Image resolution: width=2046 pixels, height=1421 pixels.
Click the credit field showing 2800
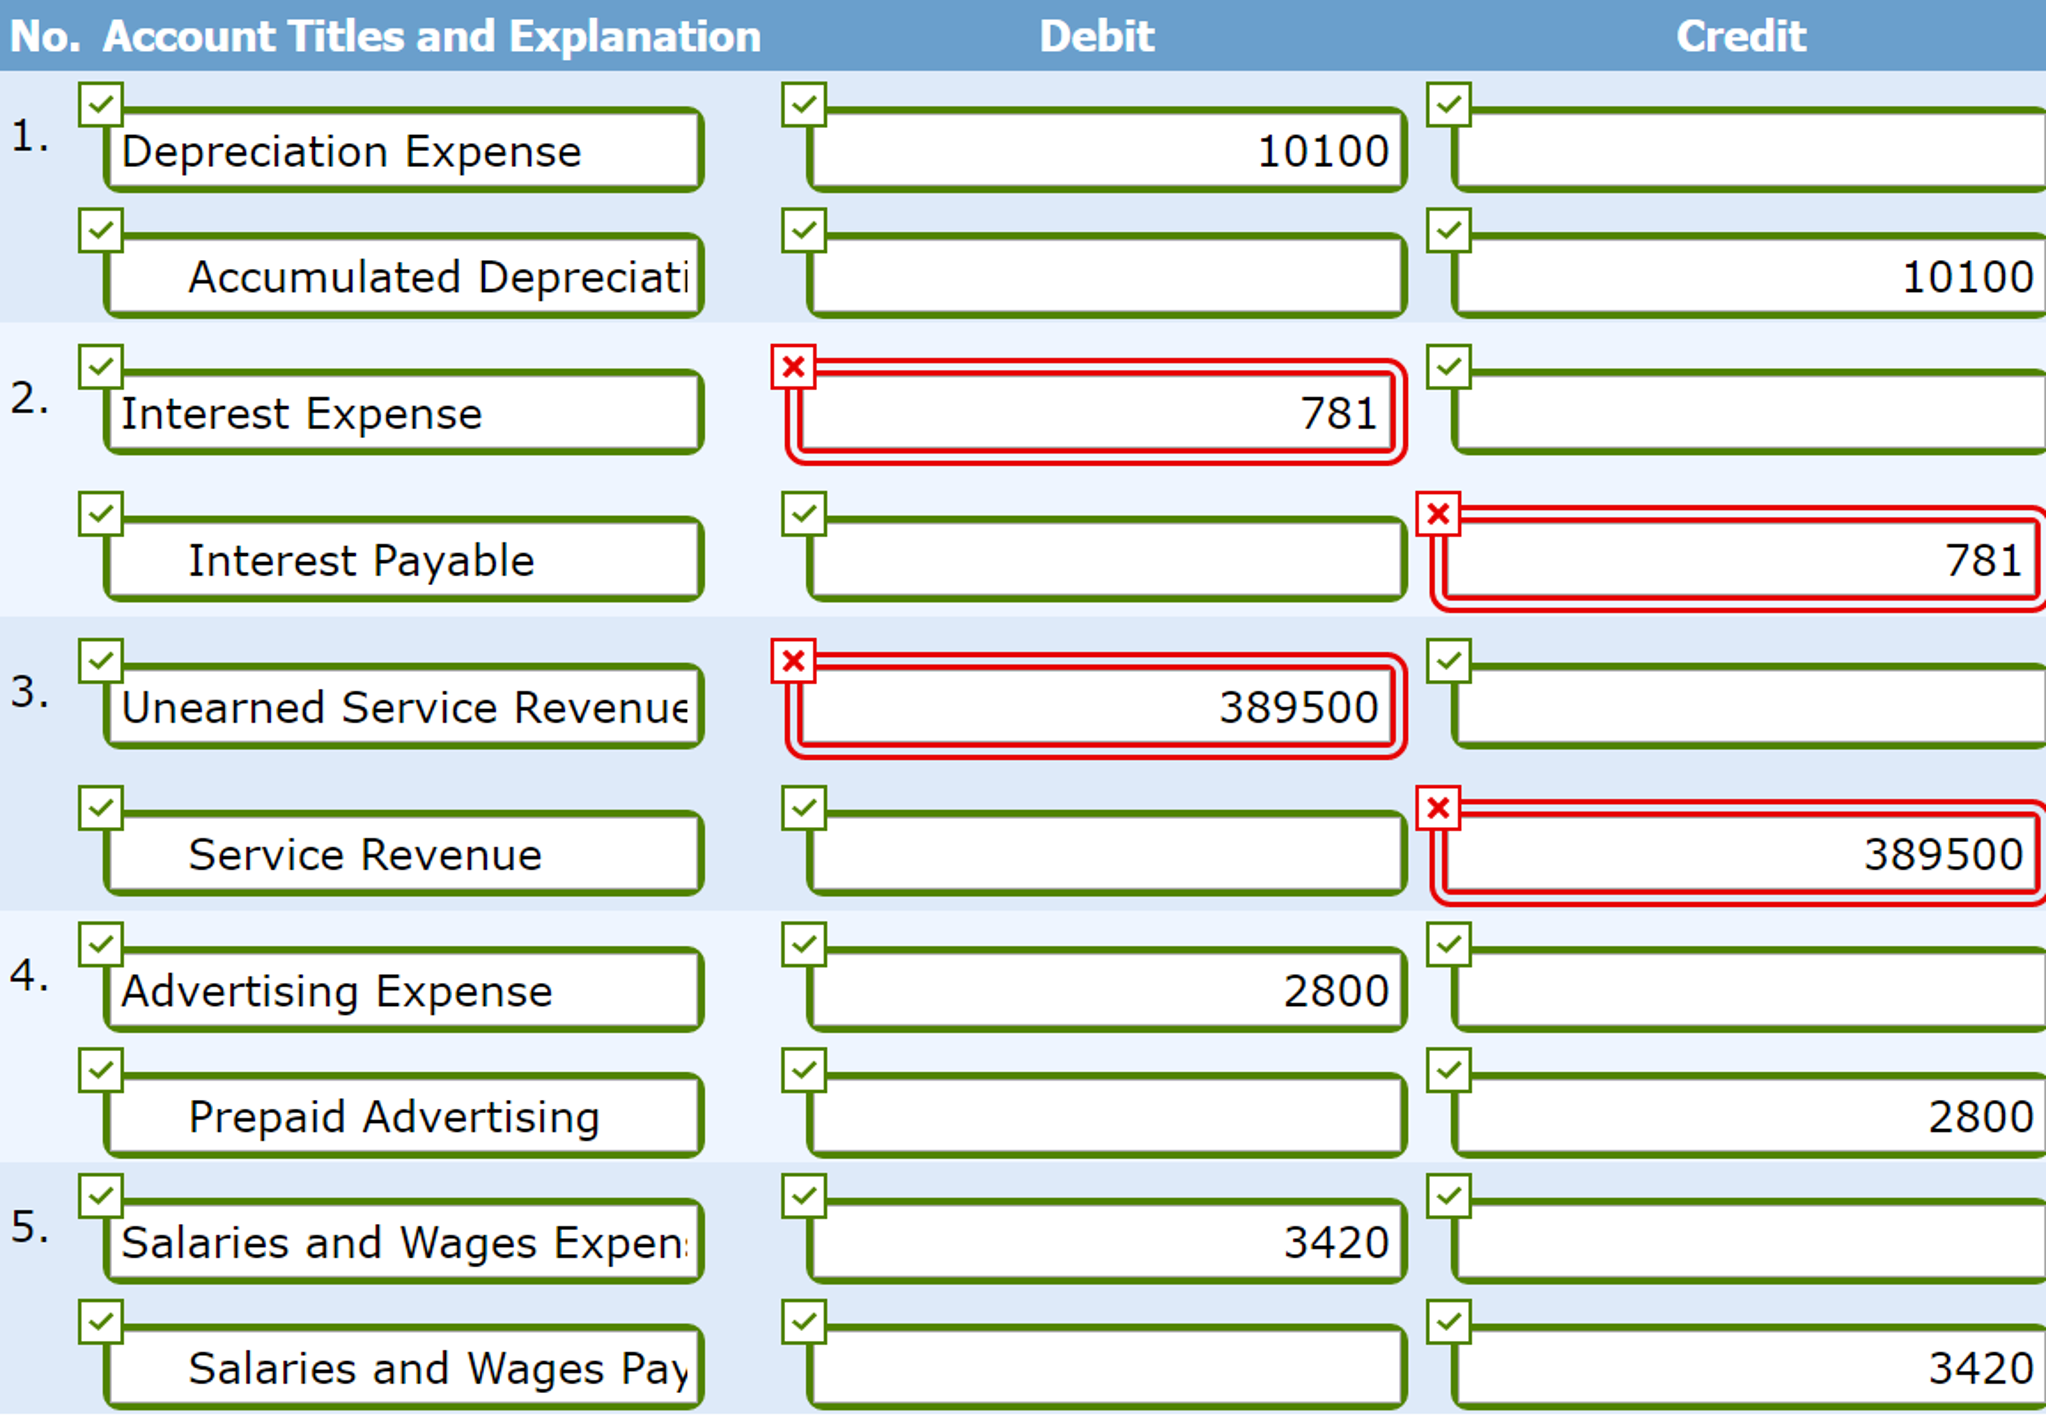coord(1750,1117)
